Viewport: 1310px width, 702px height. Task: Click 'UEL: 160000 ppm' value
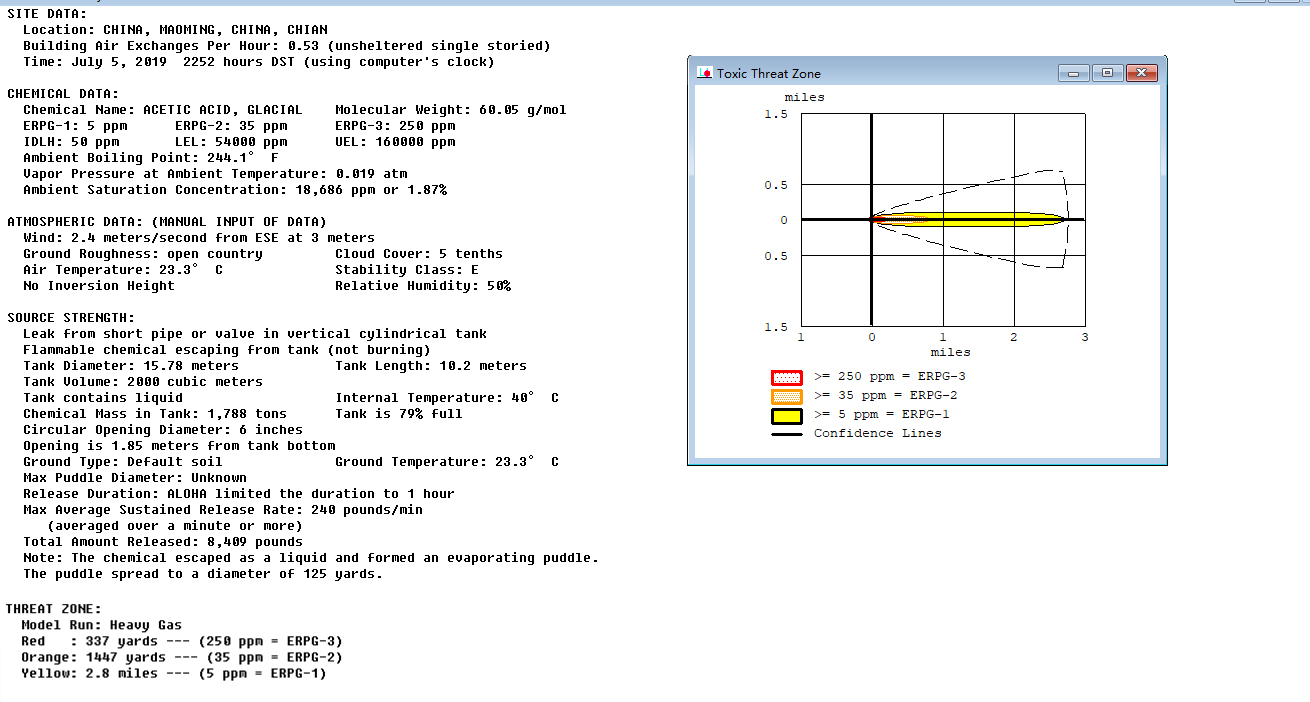(395, 142)
